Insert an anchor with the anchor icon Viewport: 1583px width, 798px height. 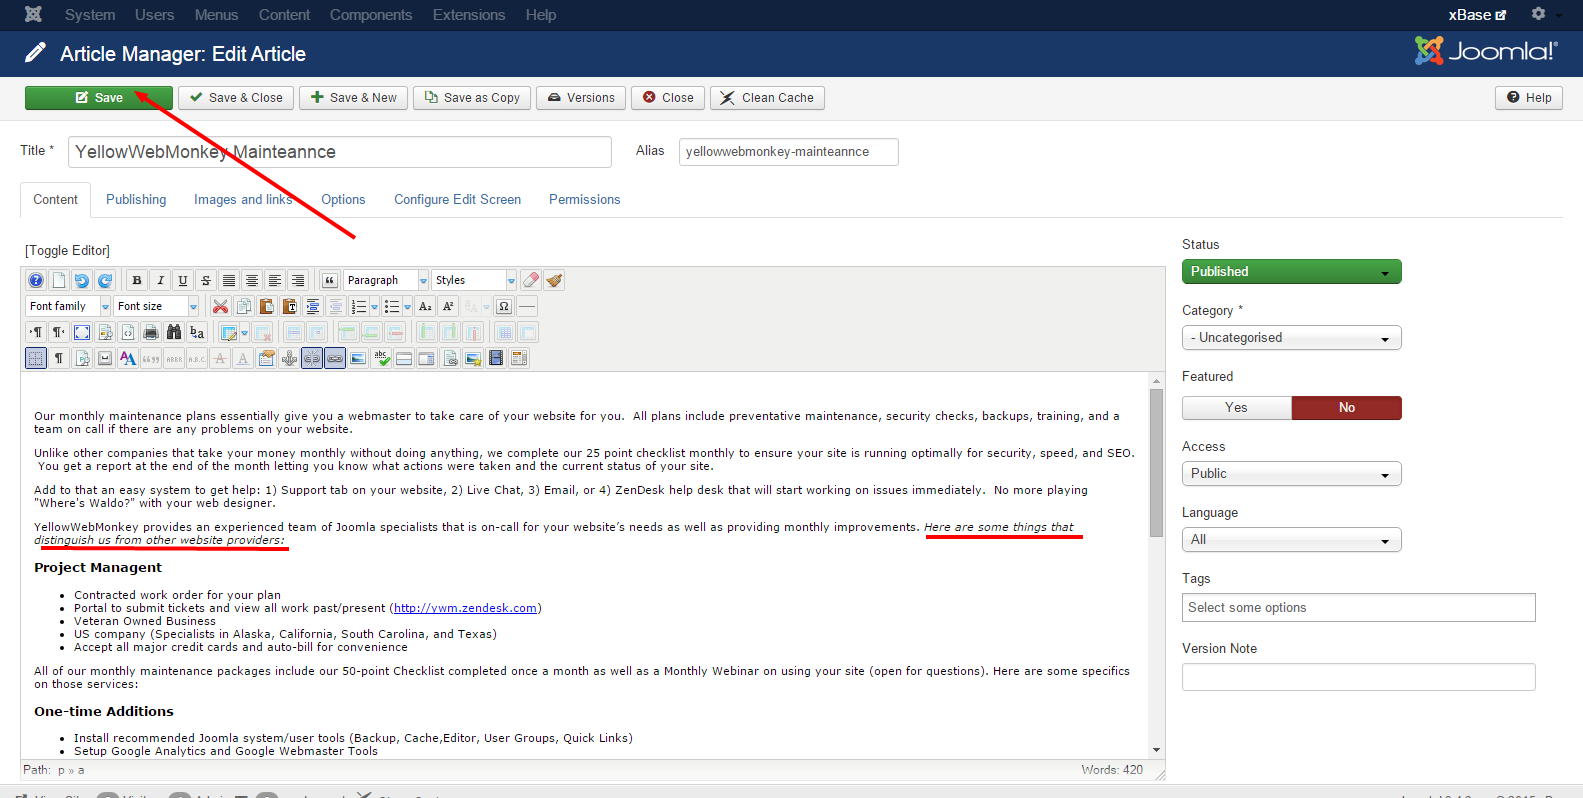pyautogui.click(x=289, y=358)
